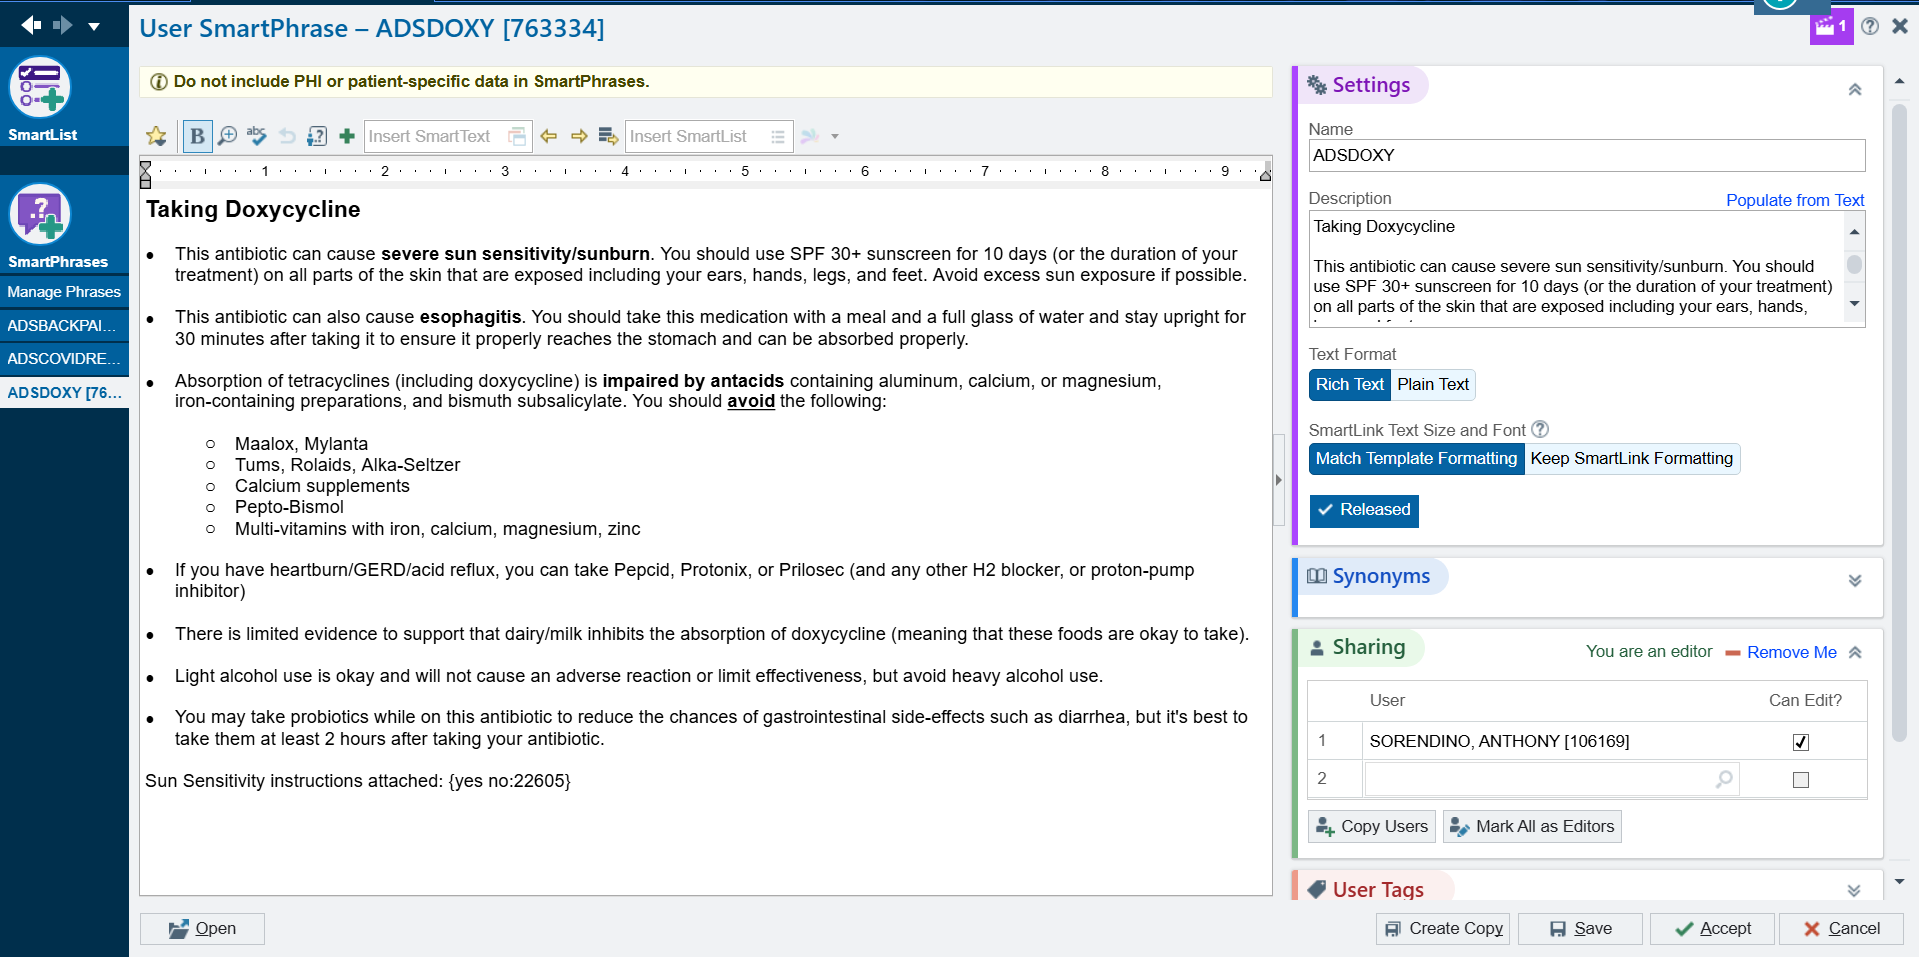Click the colorful toolbar icon after the Insert SmartList field

tap(810, 136)
